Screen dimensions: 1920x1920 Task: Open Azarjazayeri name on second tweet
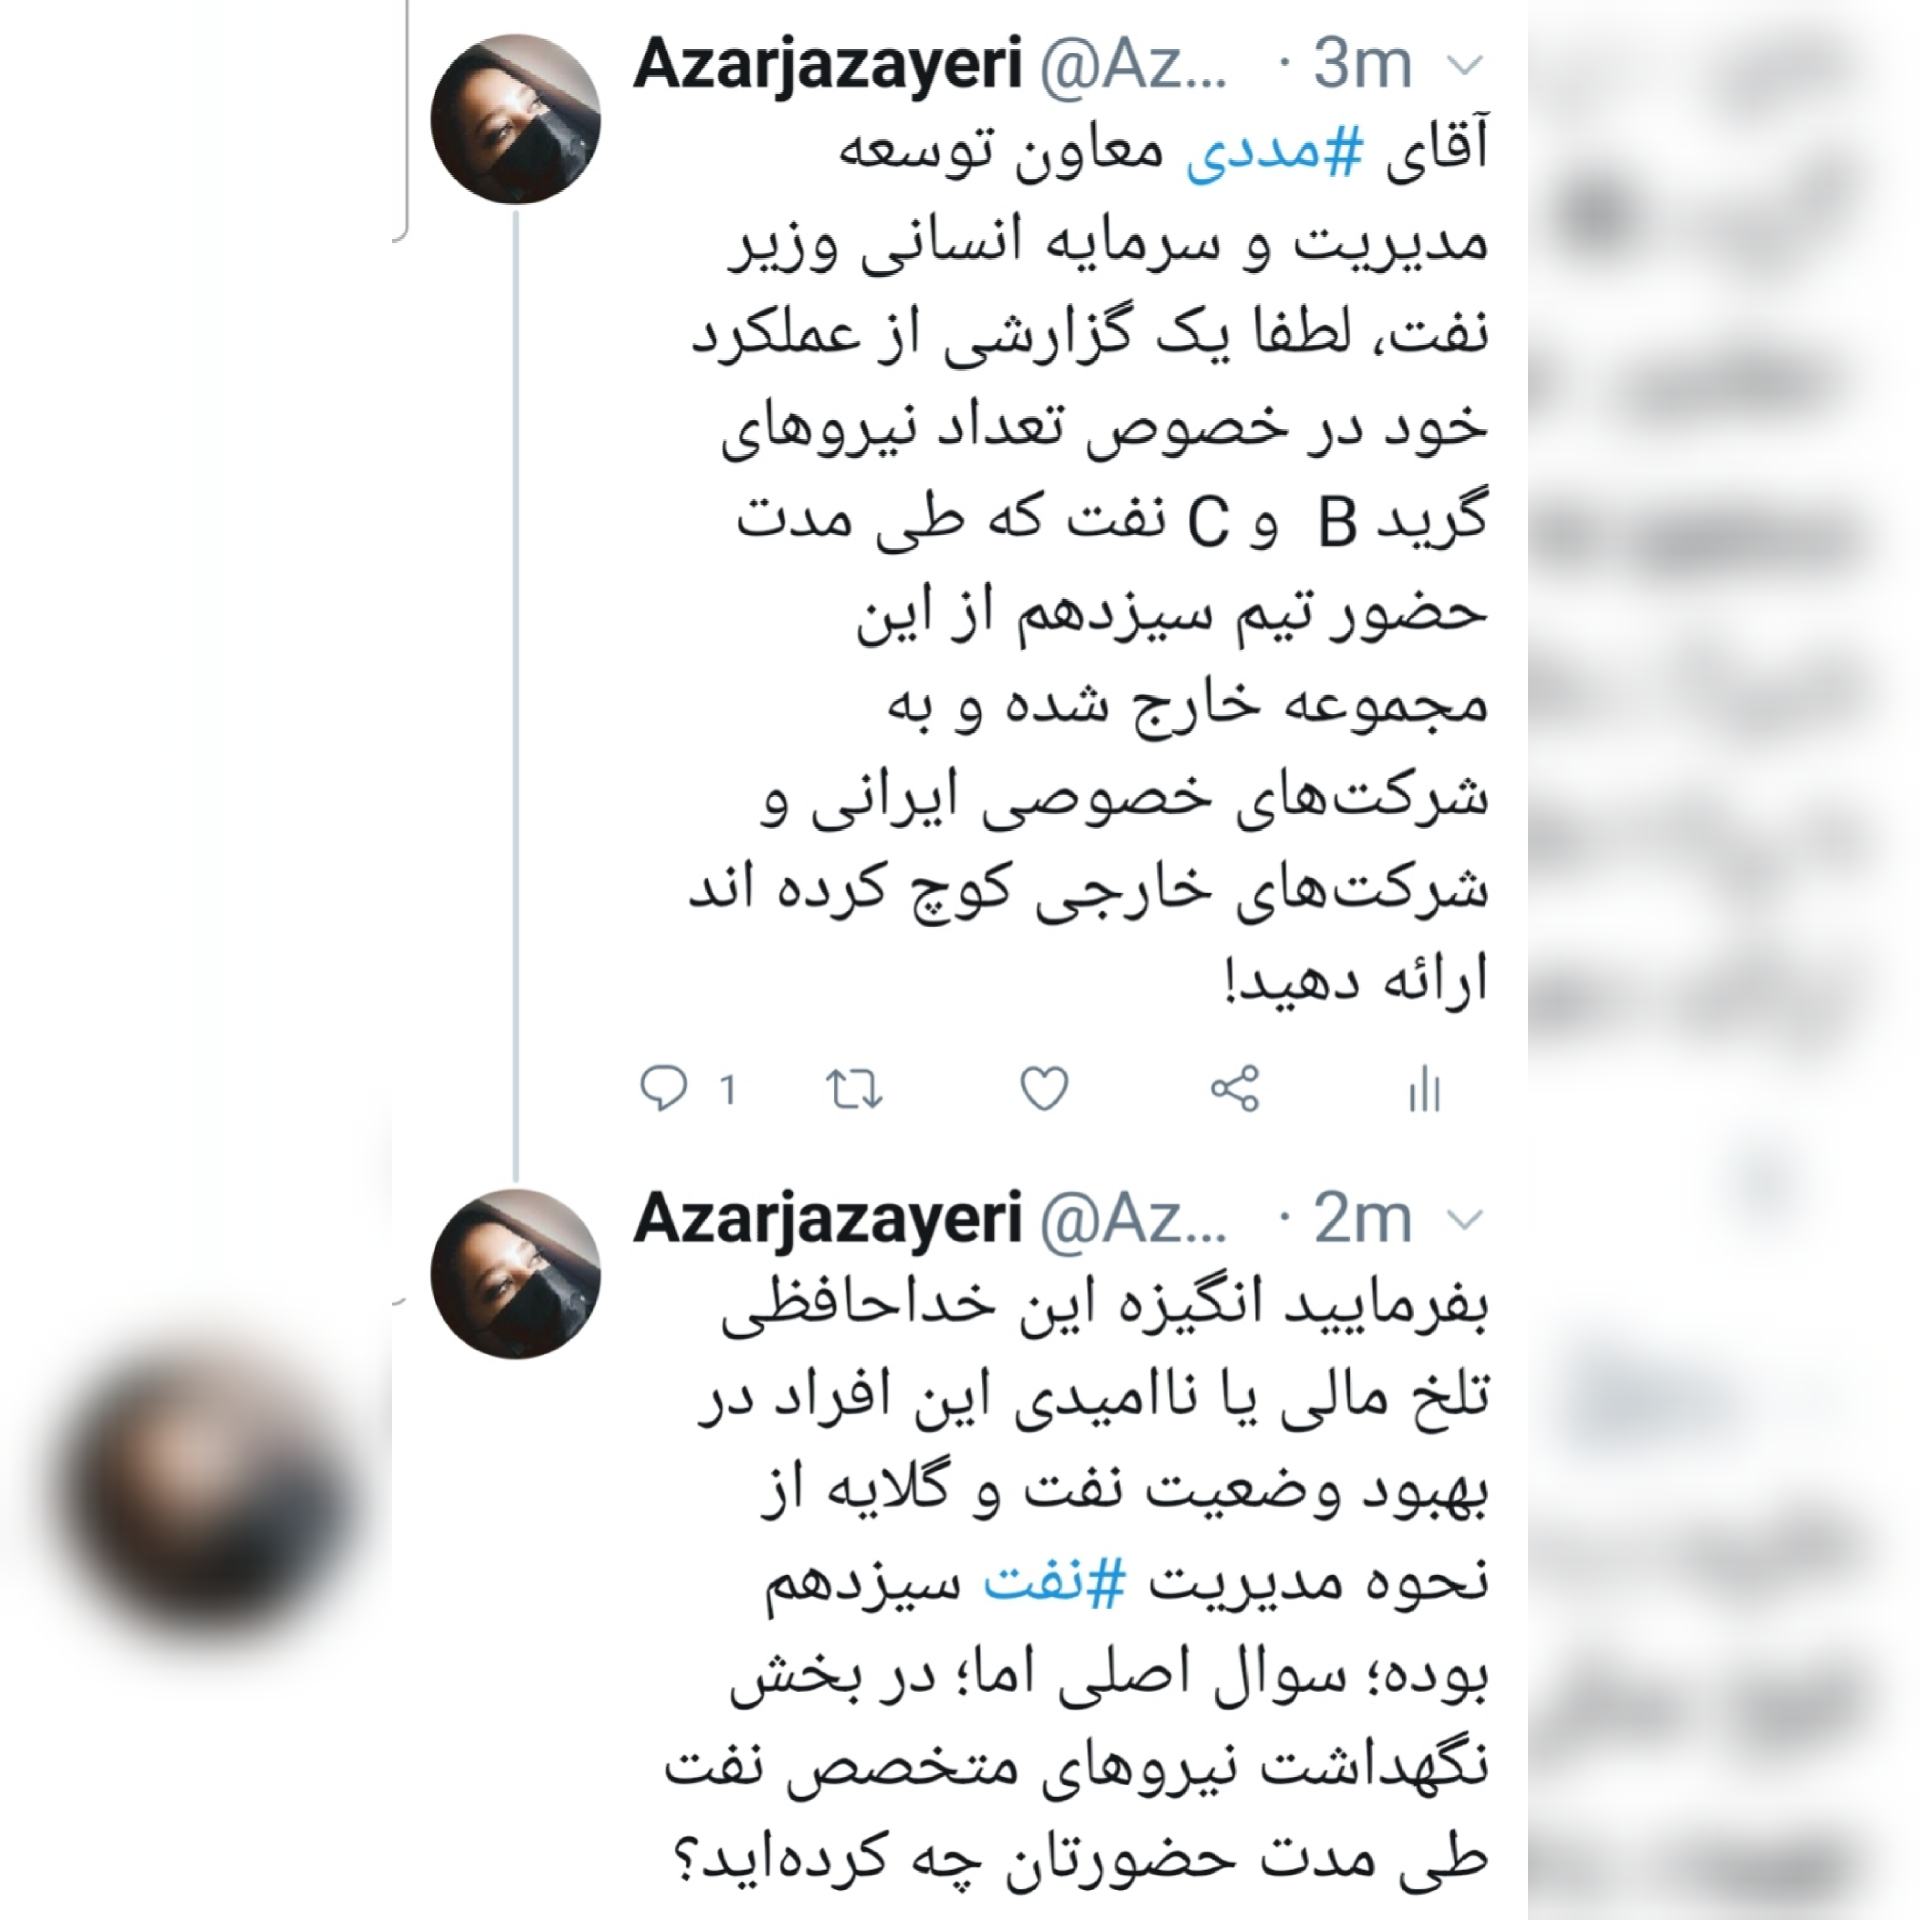click(828, 1219)
